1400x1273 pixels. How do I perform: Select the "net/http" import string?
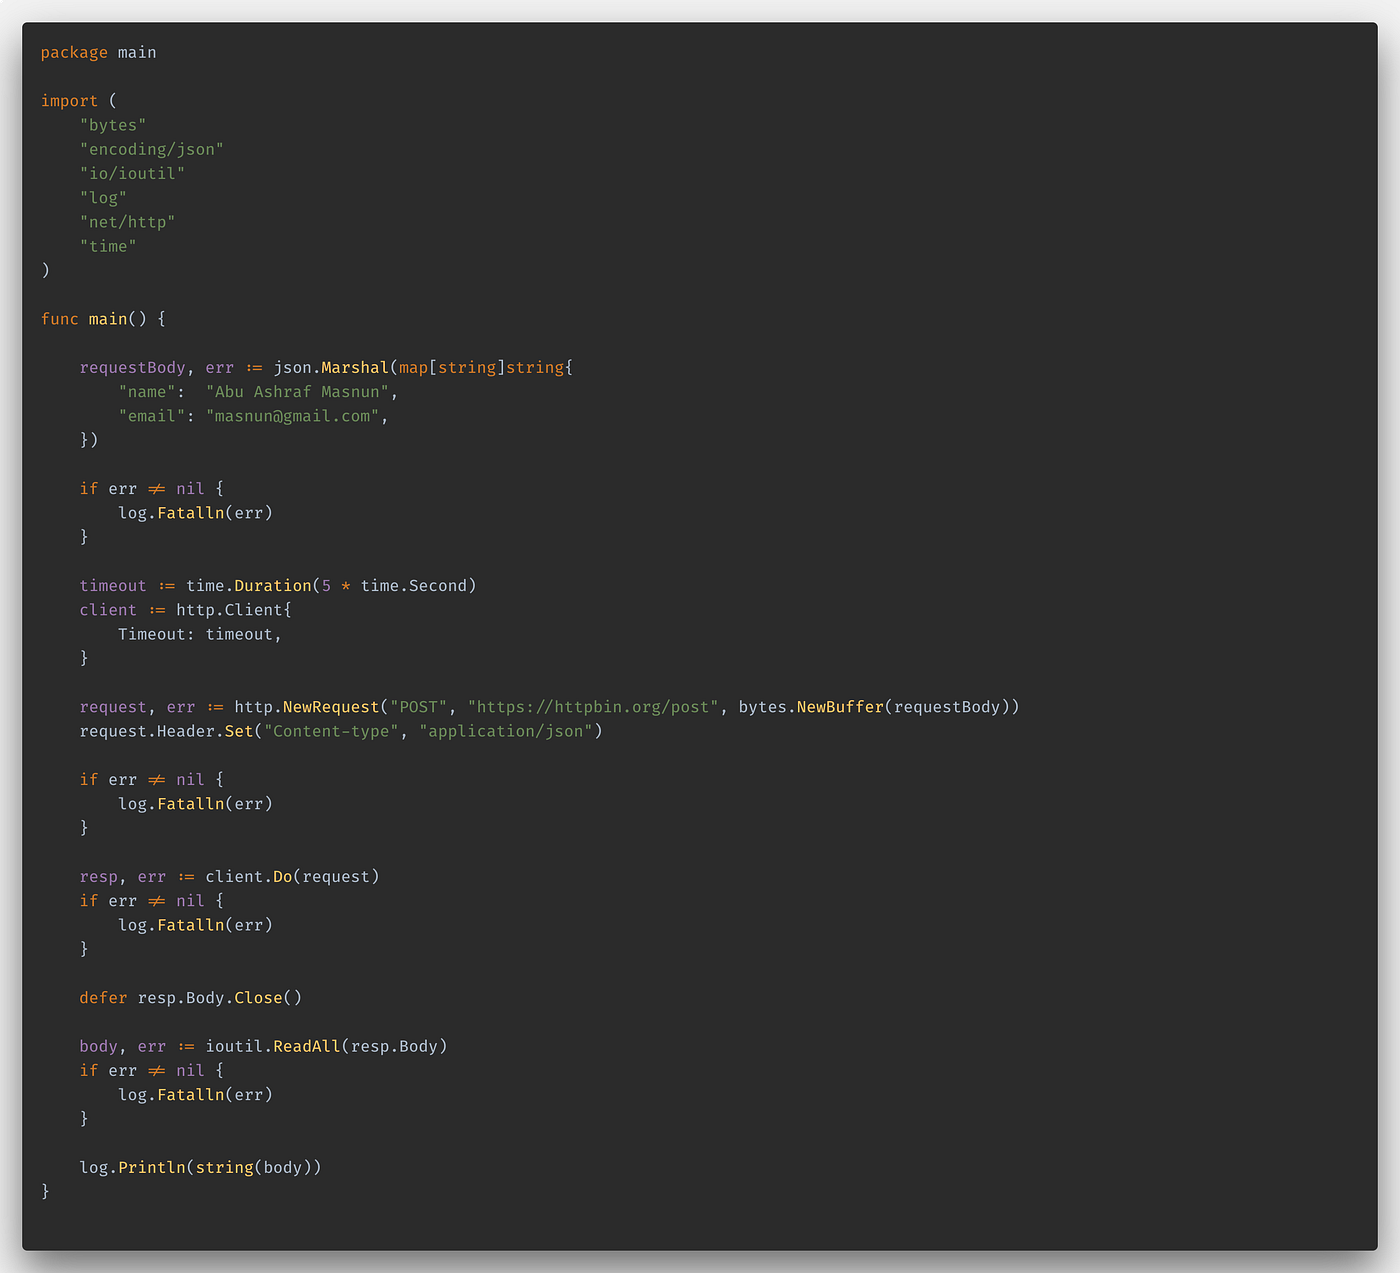click(127, 221)
